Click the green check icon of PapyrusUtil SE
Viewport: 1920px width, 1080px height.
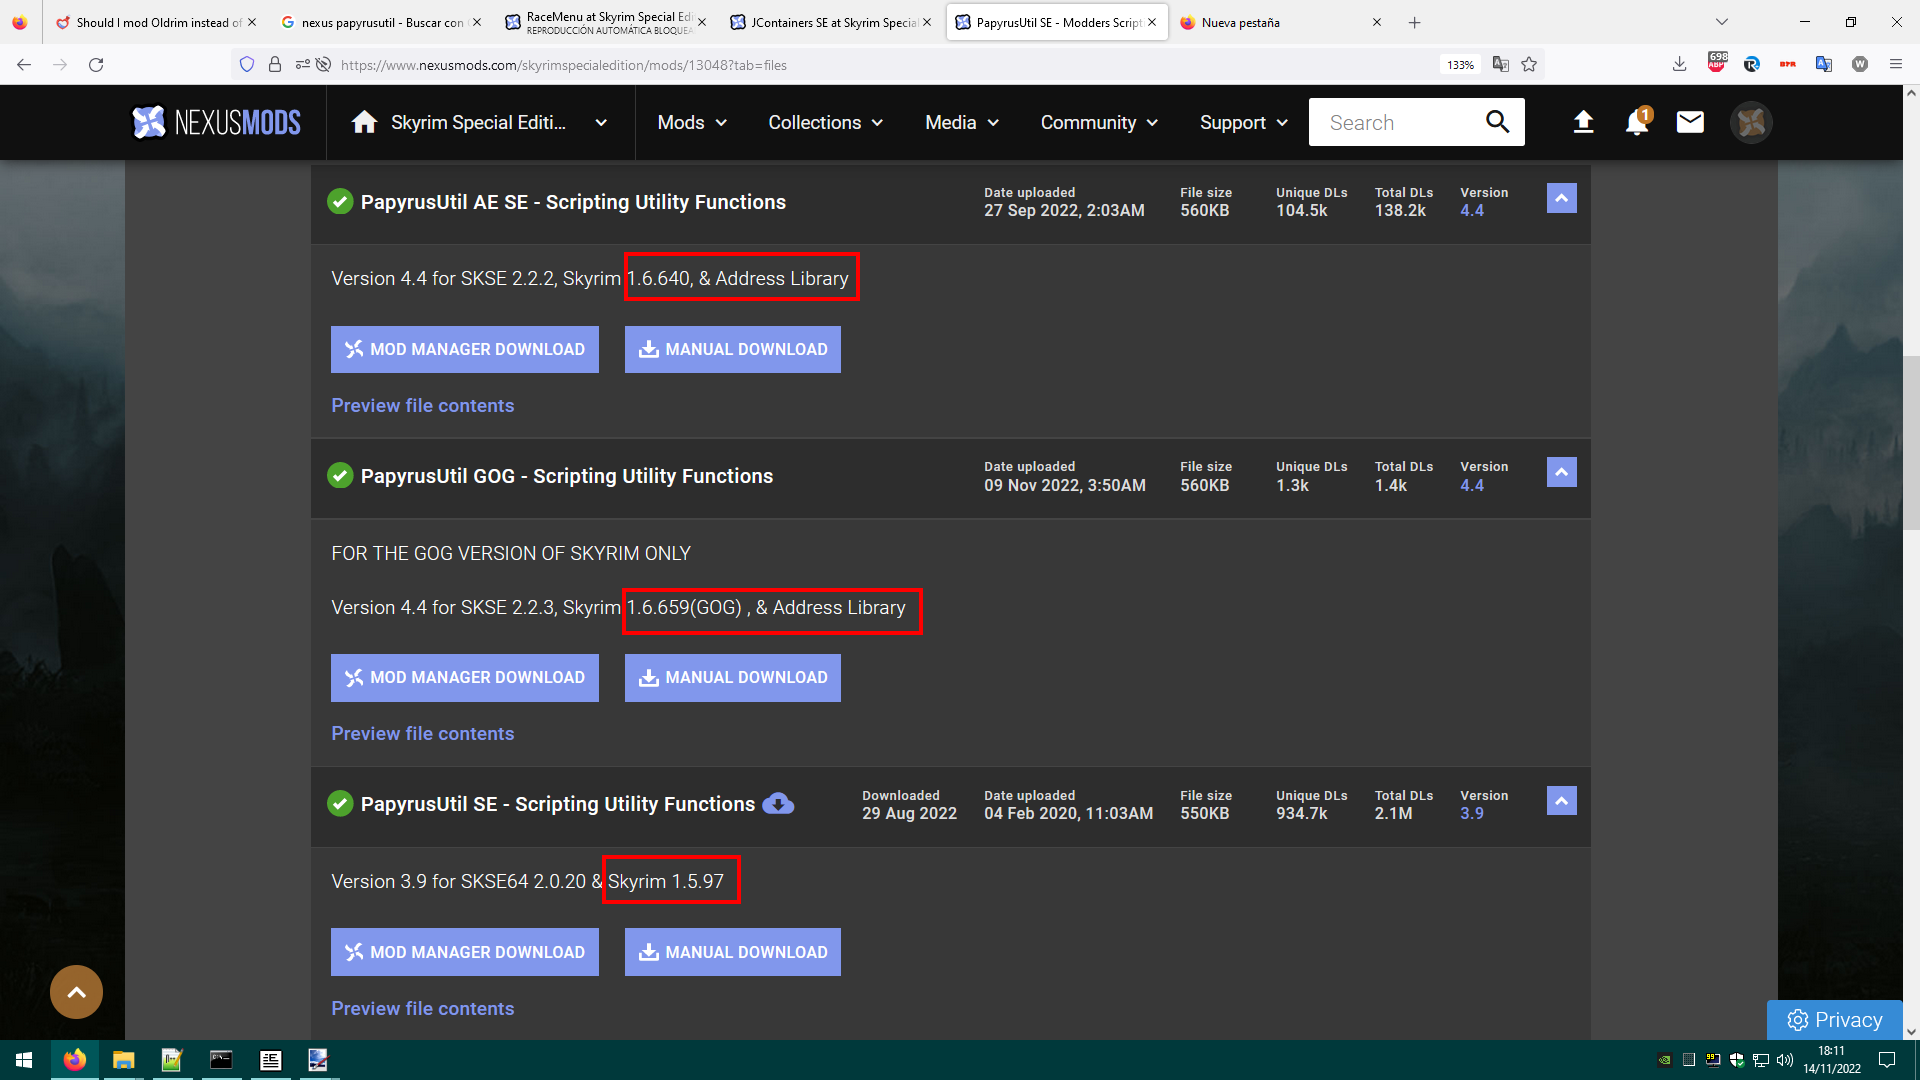tap(340, 804)
